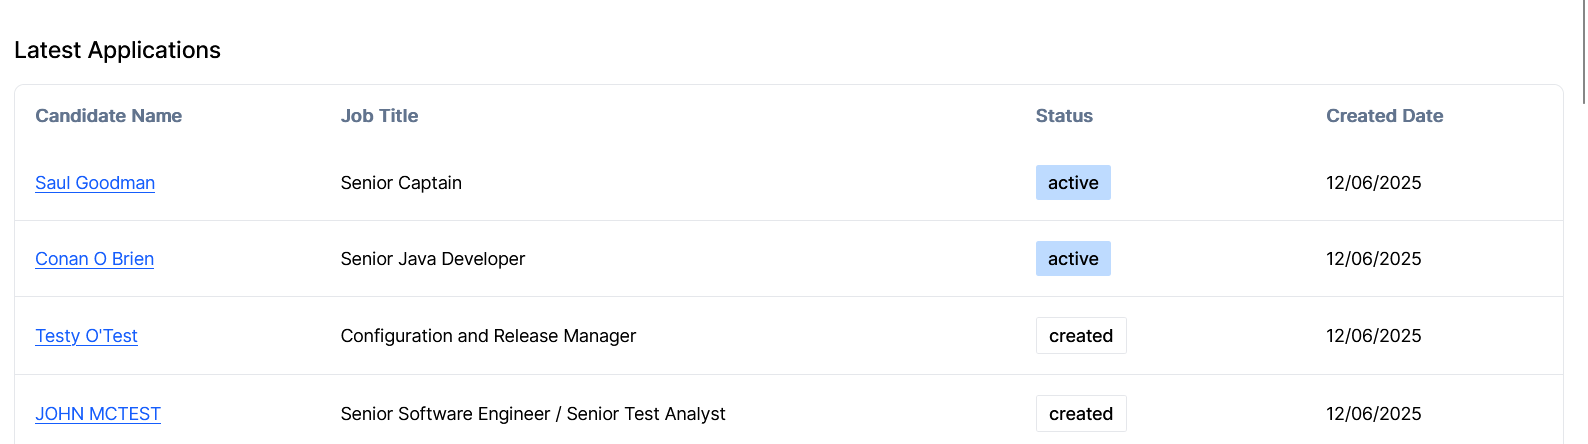Select the Senior Captain job title cell

tap(401, 183)
